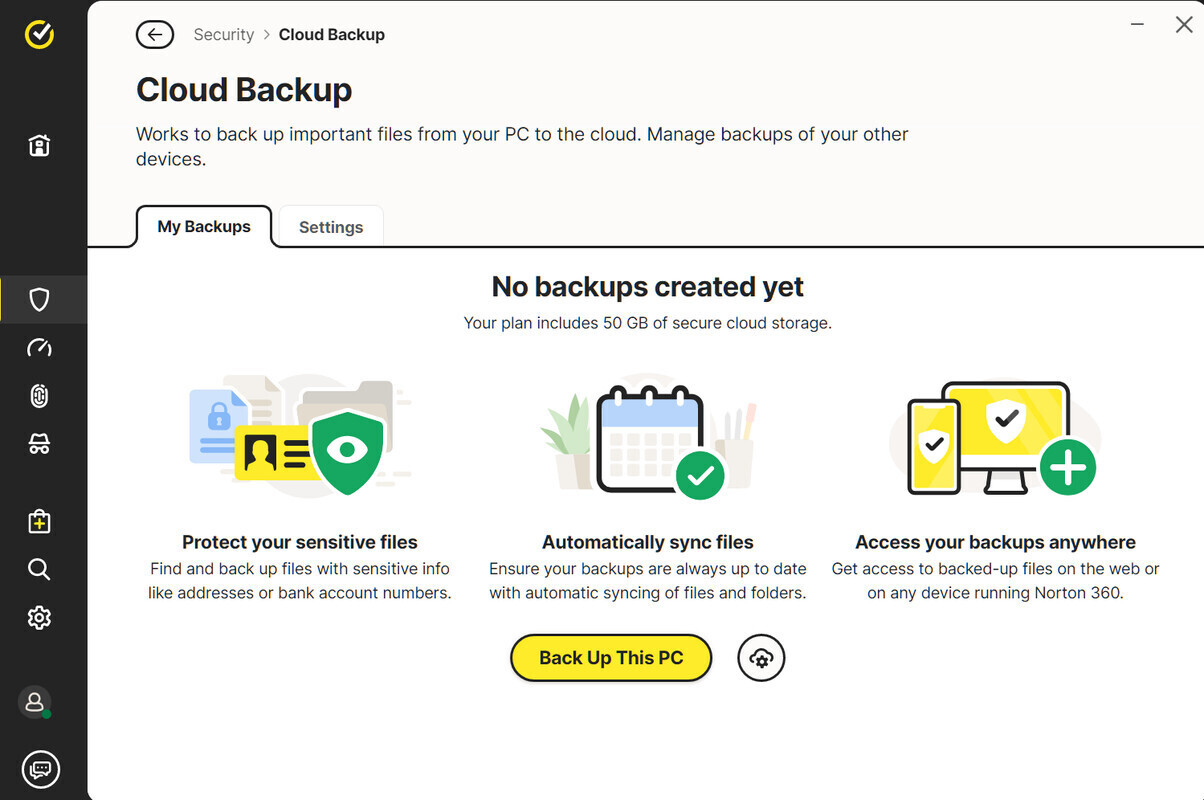
Task: Open the Privacy incognito section
Action: (39, 444)
